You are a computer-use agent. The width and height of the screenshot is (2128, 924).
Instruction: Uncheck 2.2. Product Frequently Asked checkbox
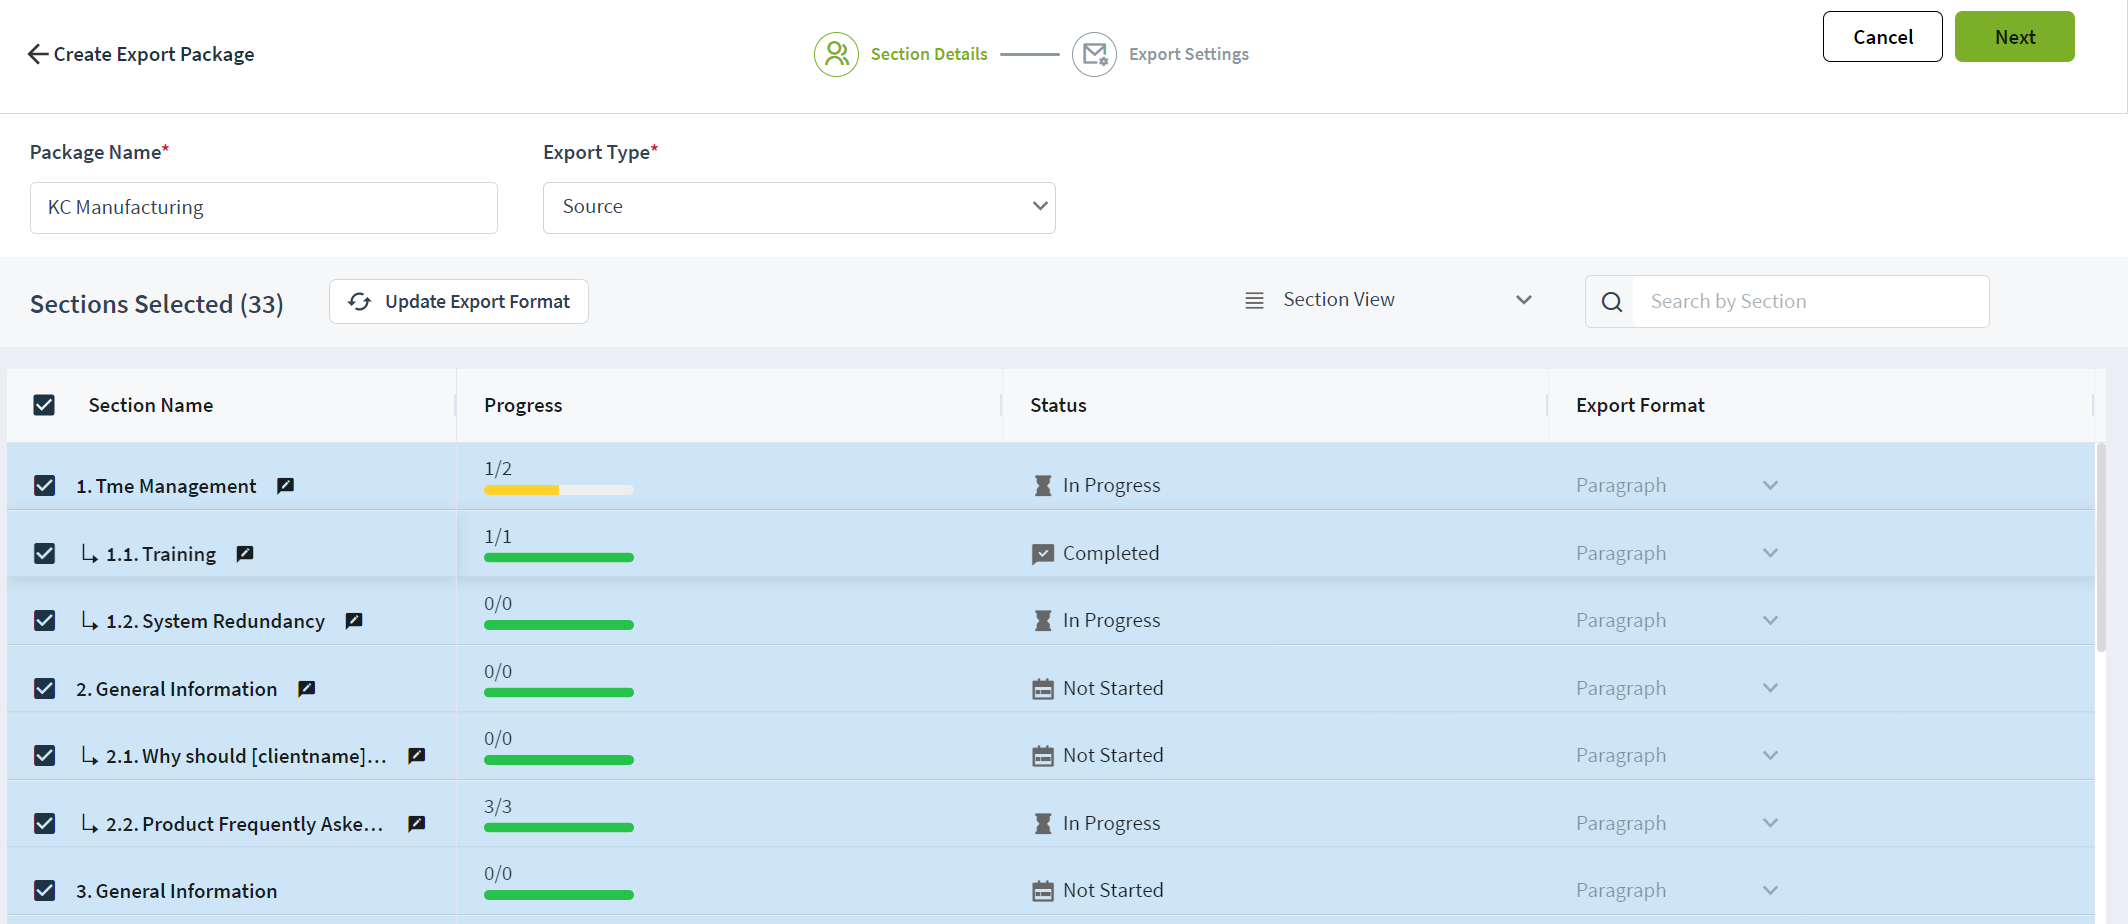tap(44, 824)
